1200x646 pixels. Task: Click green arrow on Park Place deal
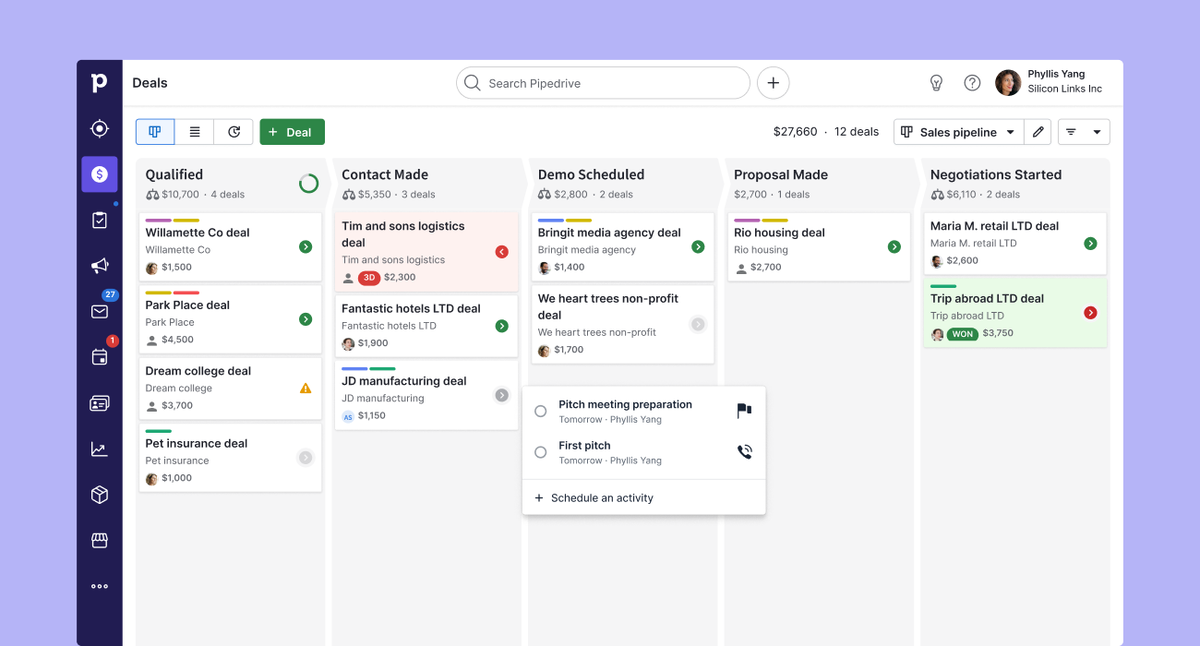pos(305,319)
